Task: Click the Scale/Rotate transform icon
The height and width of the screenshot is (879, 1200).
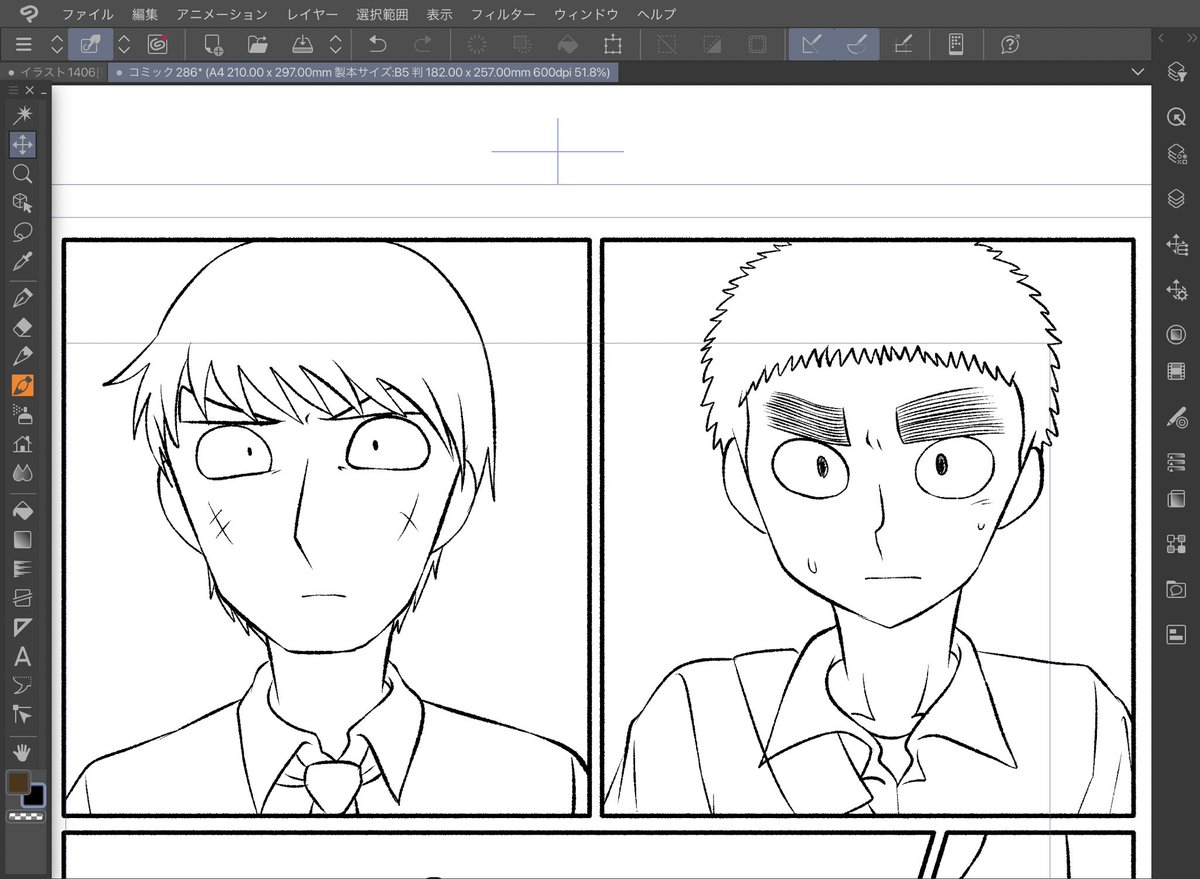Action: point(612,44)
